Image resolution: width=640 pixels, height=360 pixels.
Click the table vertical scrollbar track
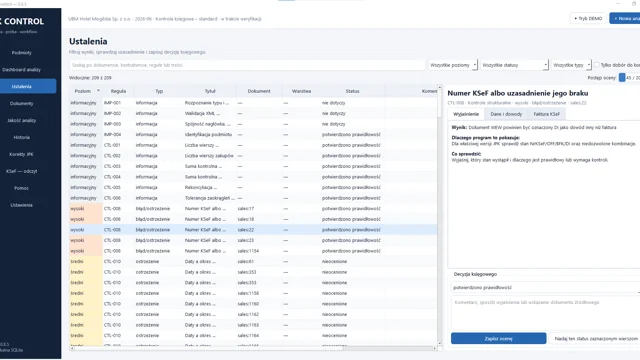[x=440, y=229]
